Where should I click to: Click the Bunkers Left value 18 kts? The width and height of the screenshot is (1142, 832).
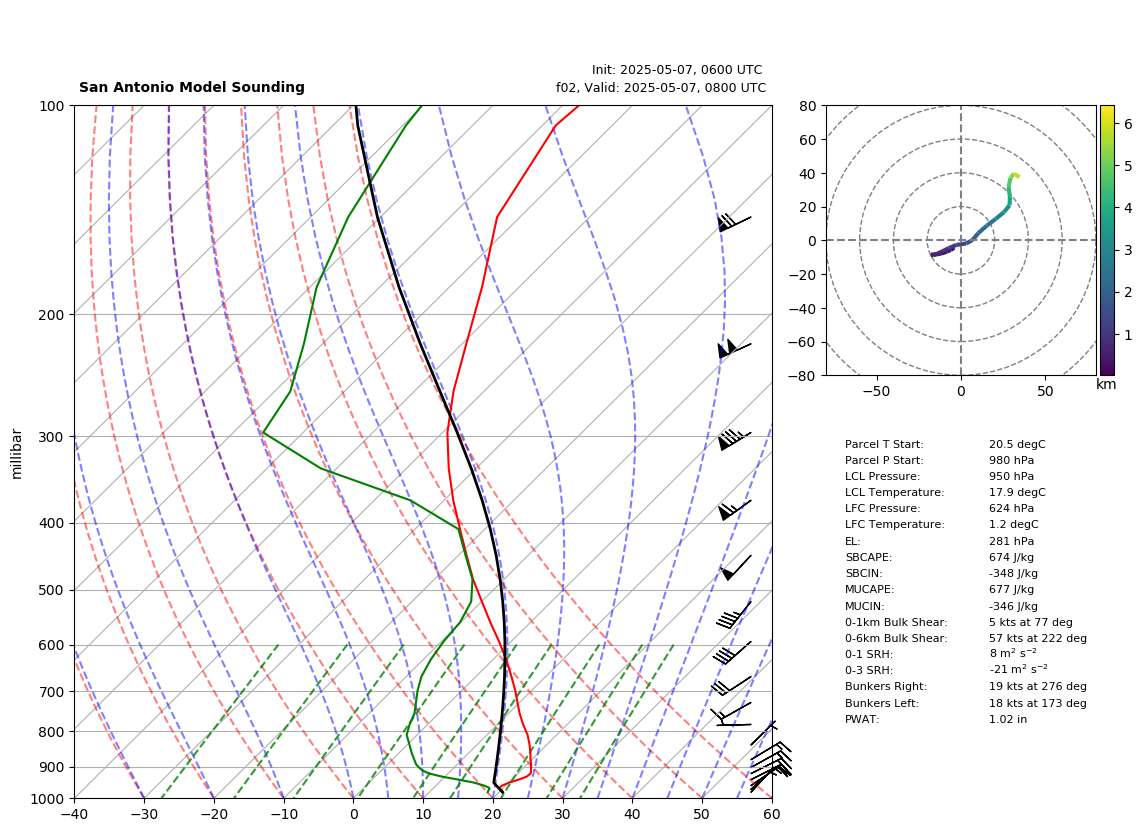[1038, 703]
